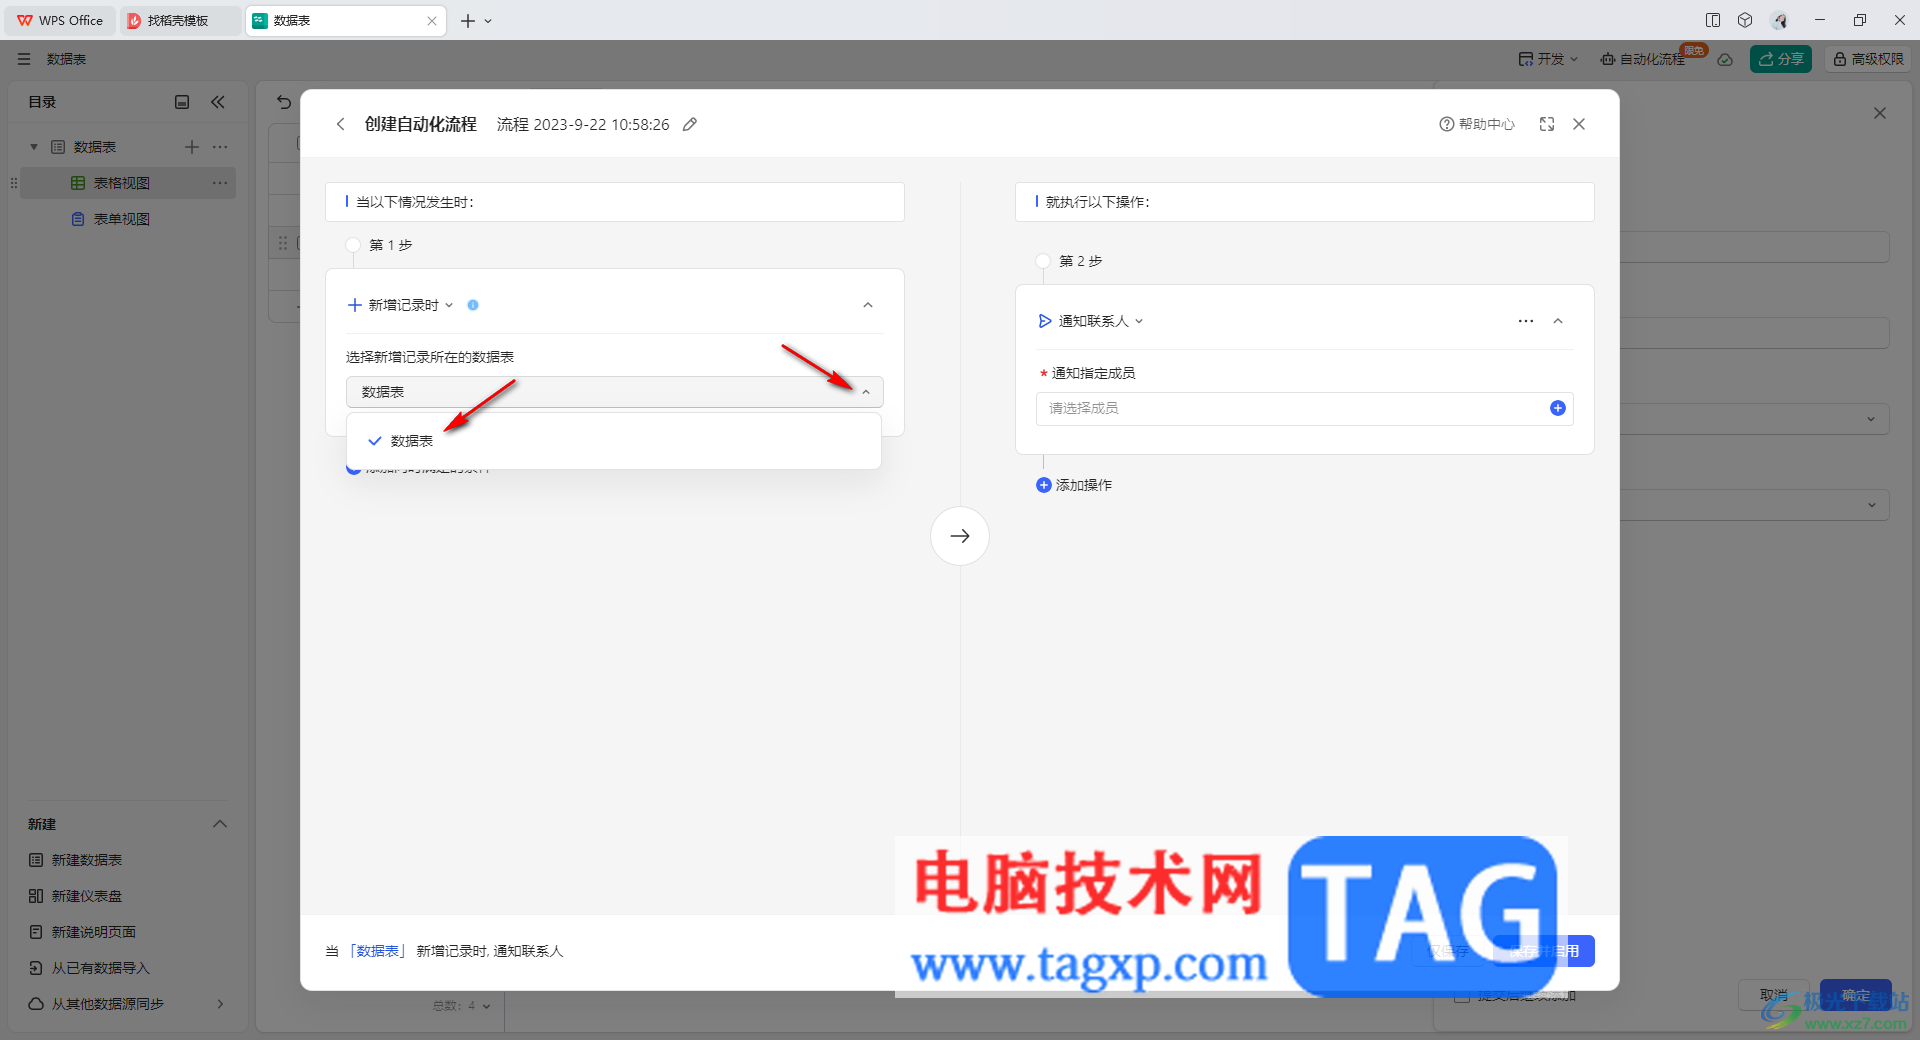Open more options for 数据表 node
This screenshot has height=1040, width=1920.
point(220,147)
